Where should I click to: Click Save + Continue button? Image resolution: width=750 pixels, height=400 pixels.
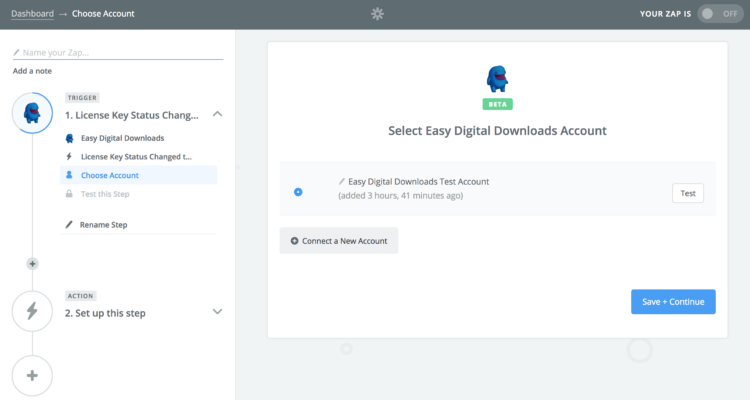click(673, 302)
